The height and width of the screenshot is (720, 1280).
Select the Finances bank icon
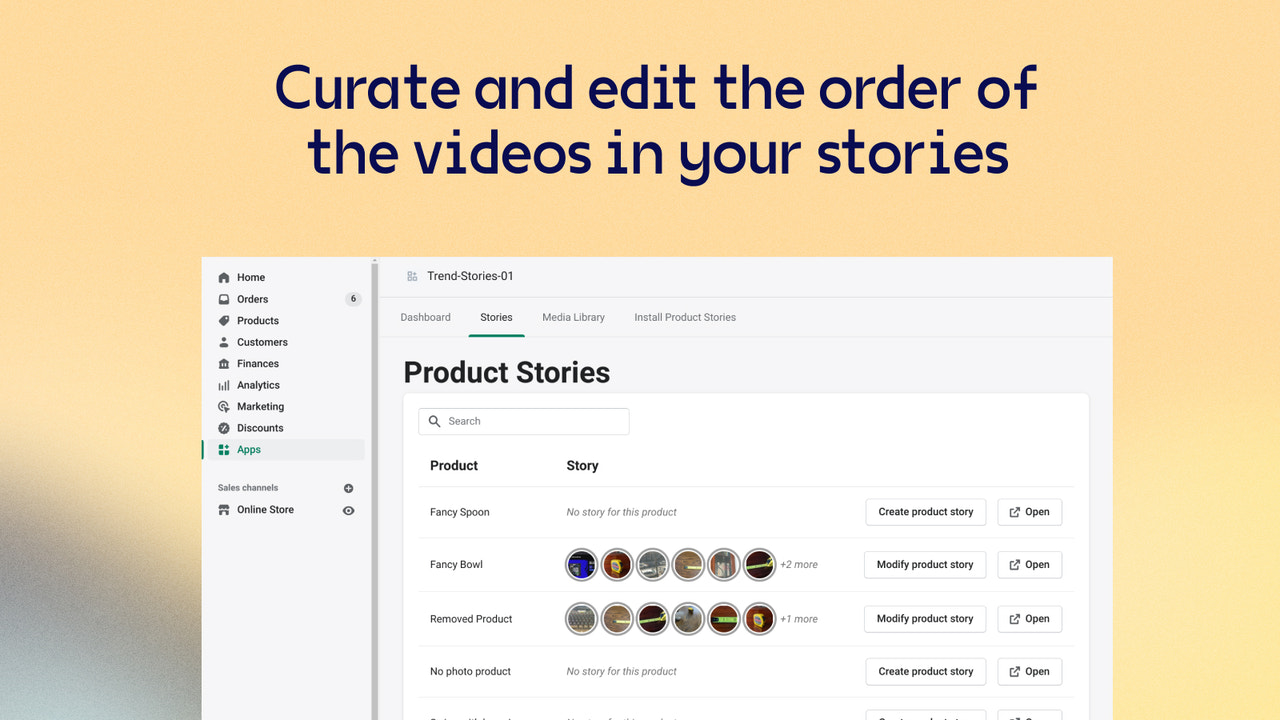point(225,363)
